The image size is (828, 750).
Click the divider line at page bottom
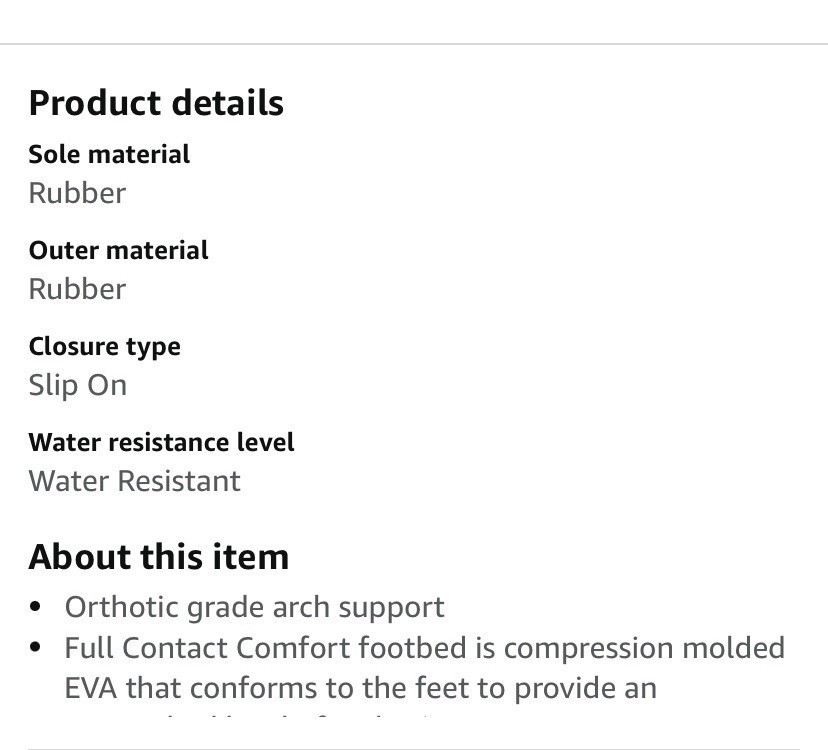tap(427, 748)
